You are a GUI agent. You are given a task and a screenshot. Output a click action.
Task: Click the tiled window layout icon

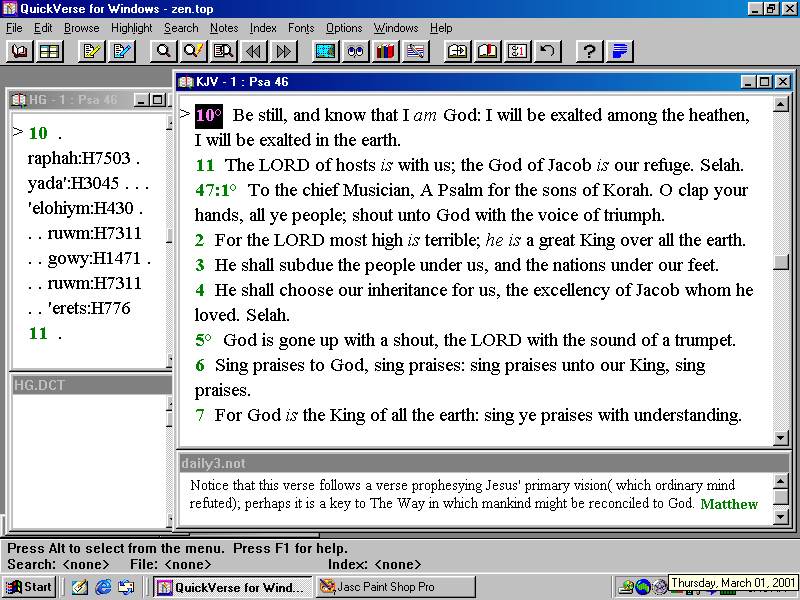click(x=49, y=51)
